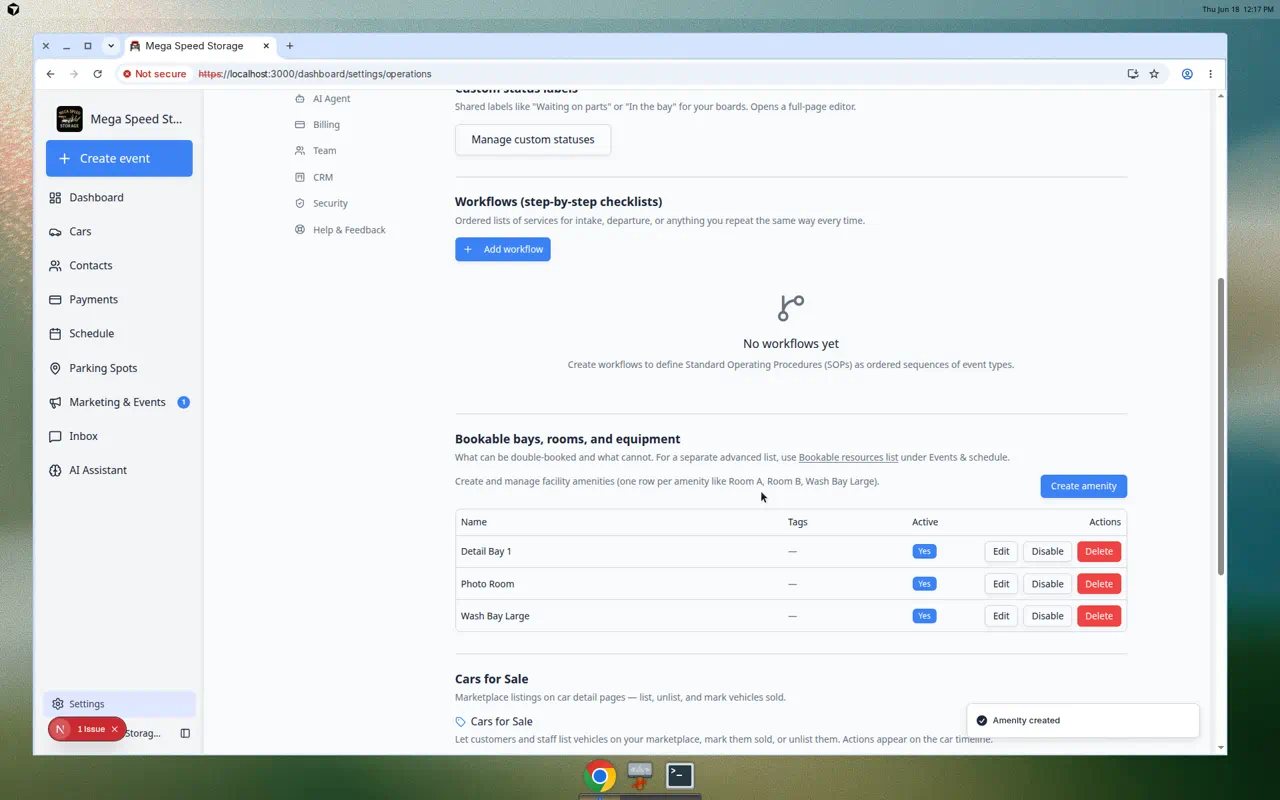The width and height of the screenshot is (1280, 800).
Task: Open the terminal from the dock
Action: 680,776
